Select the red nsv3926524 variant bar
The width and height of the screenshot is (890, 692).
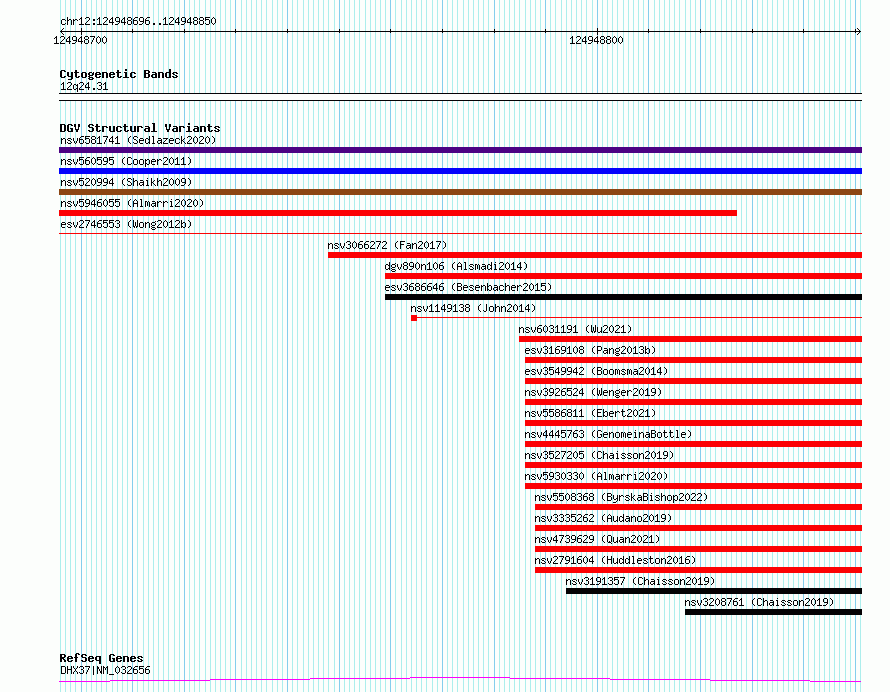[x=694, y=402]
